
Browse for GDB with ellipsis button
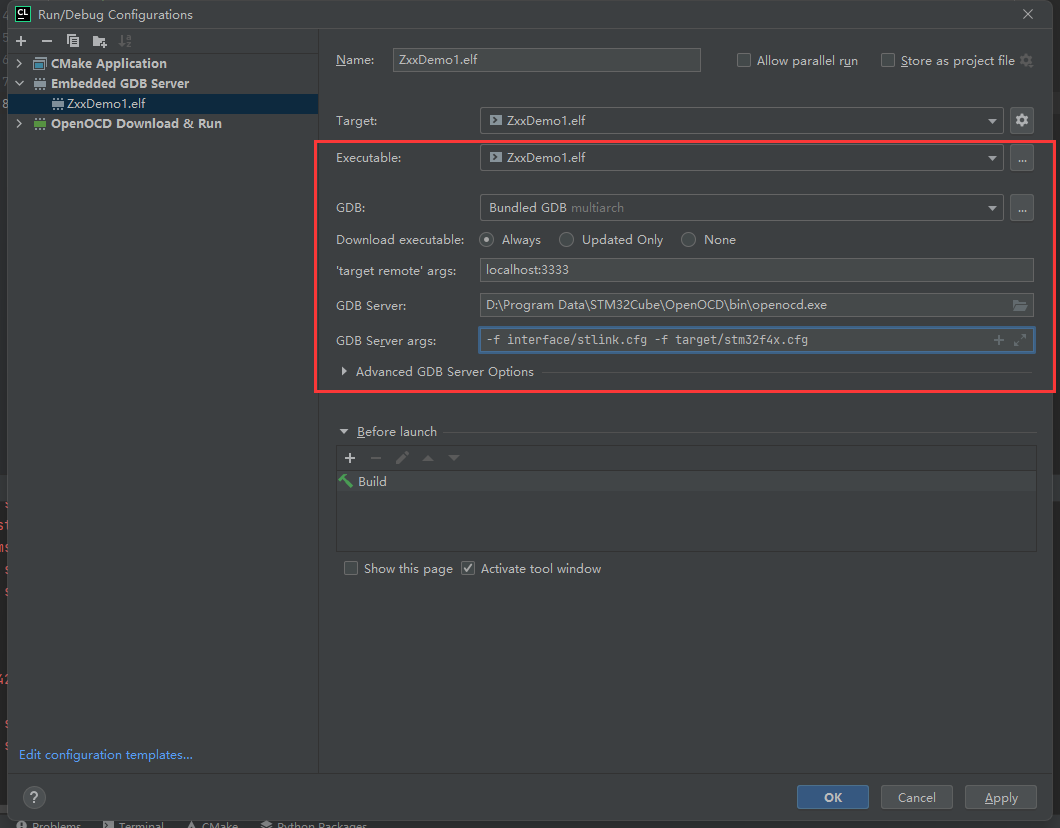tap(1021, 208)
